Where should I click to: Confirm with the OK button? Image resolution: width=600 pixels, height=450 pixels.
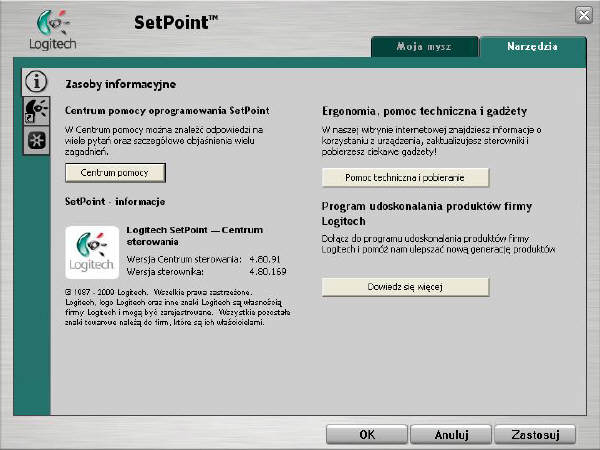click(x=367, y=435)
